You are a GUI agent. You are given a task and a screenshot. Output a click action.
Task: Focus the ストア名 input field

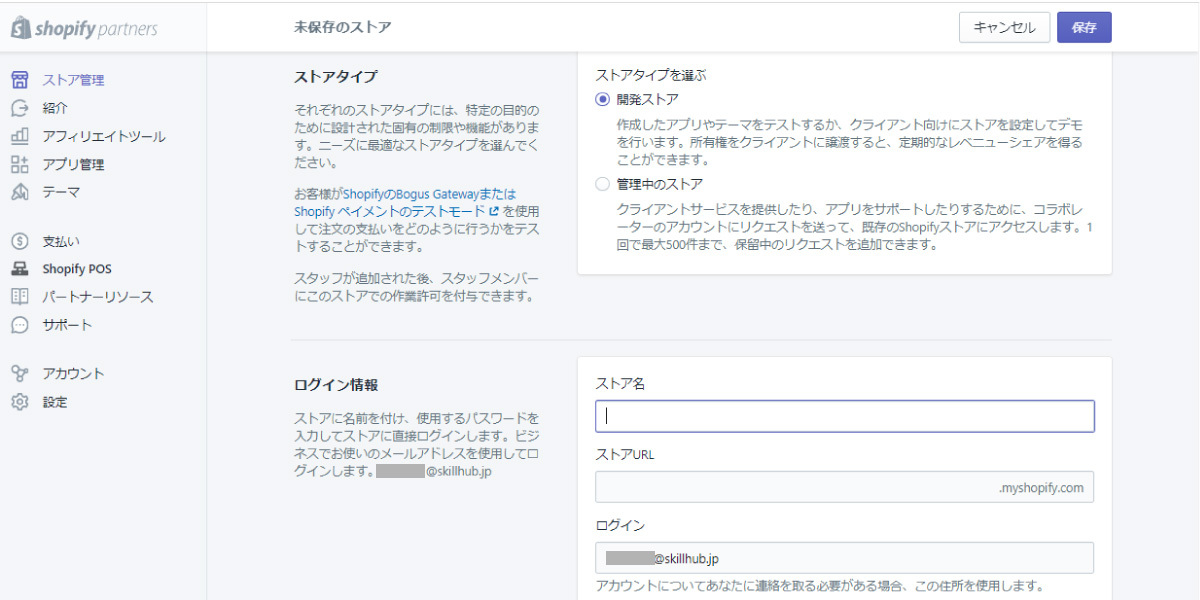tap(844, 416)
